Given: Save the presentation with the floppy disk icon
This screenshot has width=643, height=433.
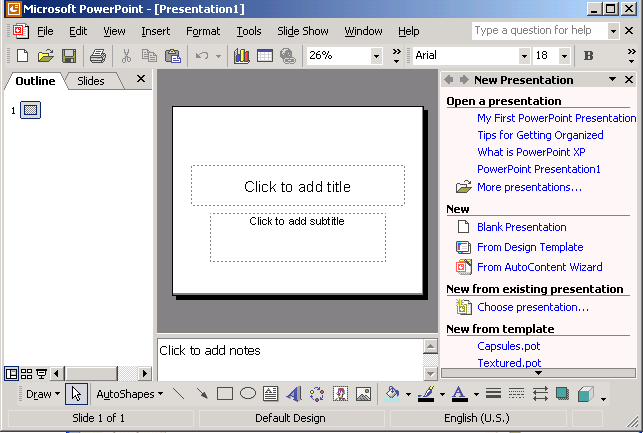Looking at the screenshot, I should pyautogui.click(x=69, y=56).
